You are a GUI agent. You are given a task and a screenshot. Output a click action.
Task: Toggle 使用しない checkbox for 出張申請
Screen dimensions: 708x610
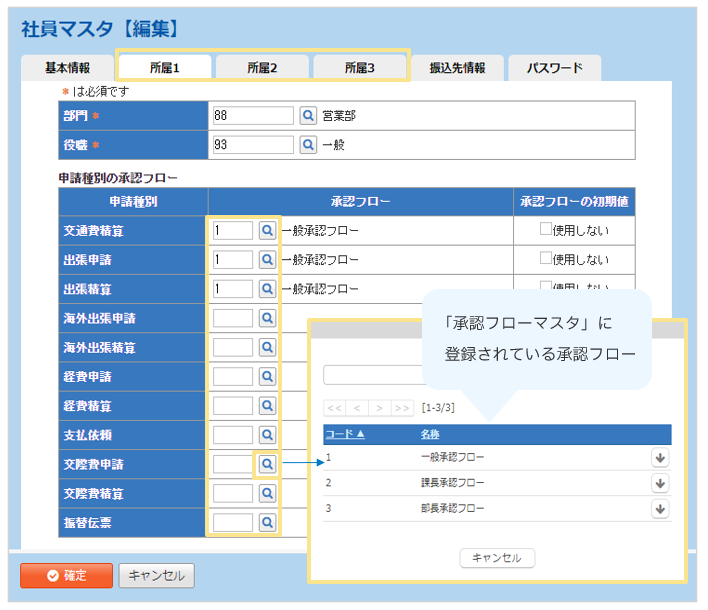click(546, 259)
